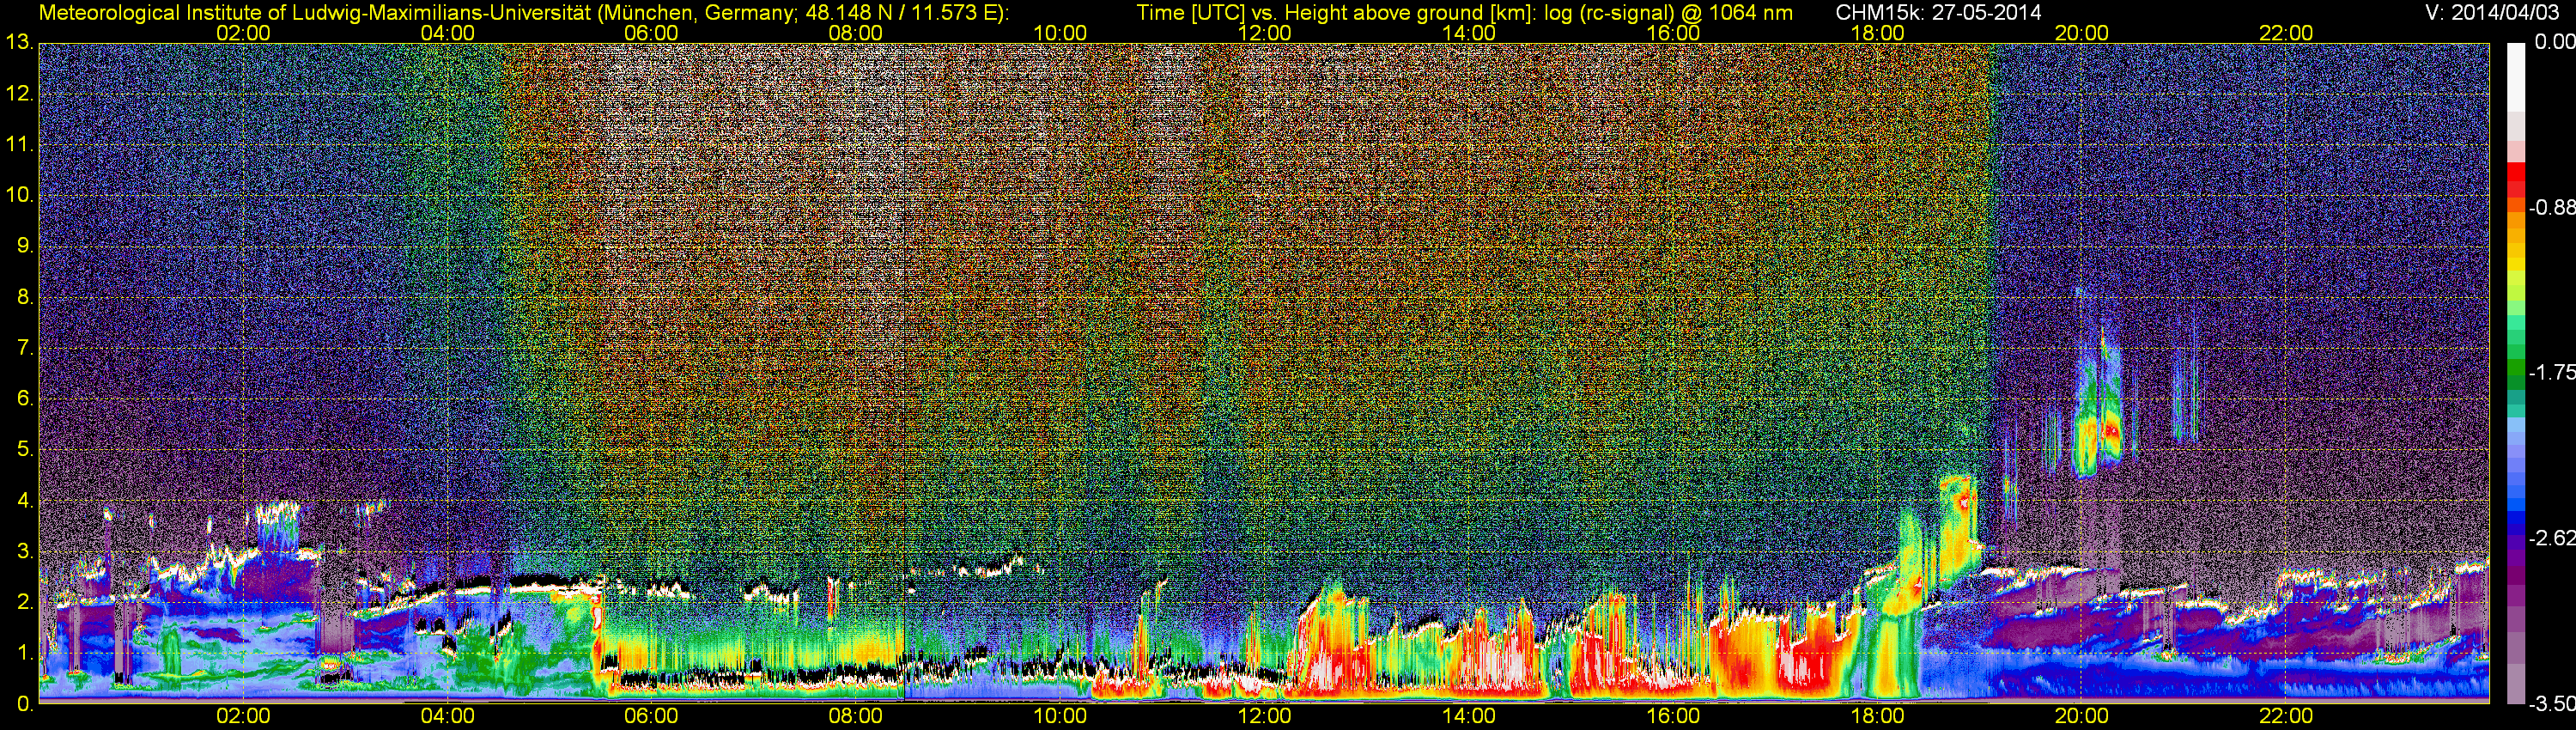
Task: Click the -3.50 minimum colorbar label
Action: click(x=2552, y=704)
